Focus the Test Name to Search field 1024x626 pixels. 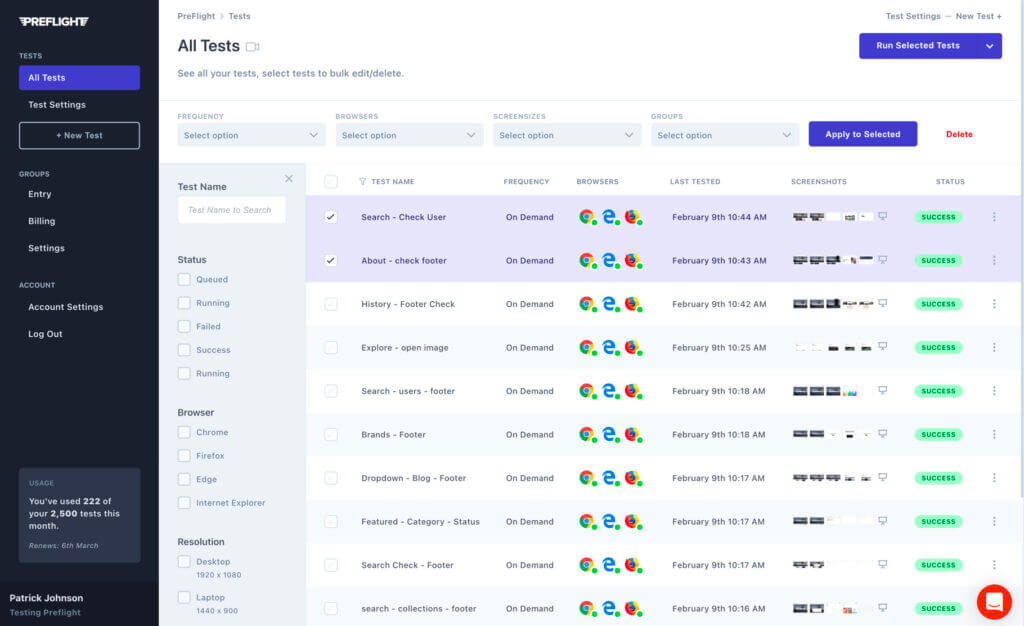point(231,210)
